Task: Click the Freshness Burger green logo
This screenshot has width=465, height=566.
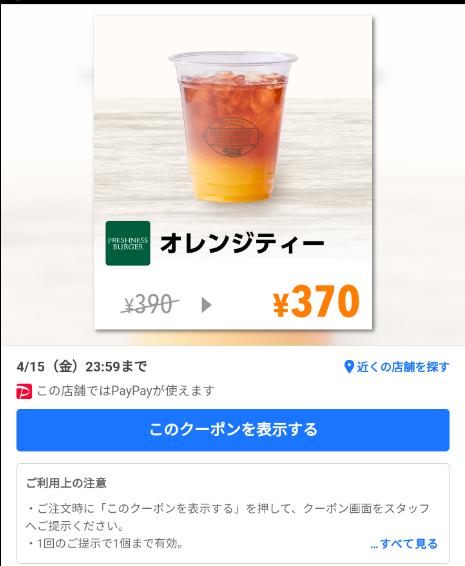Action: point(128,243)
